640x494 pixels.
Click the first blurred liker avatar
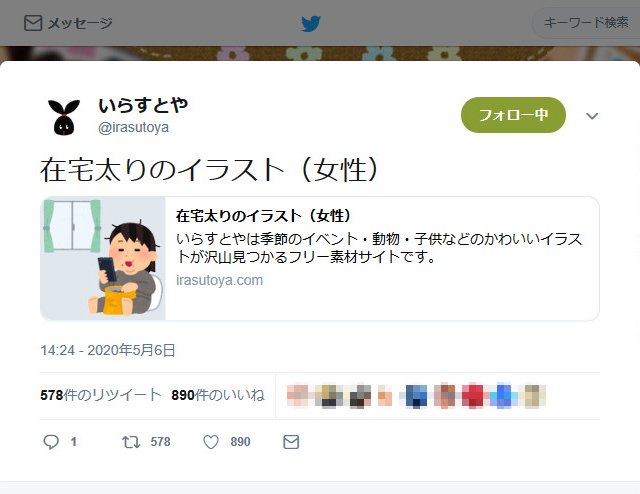(x=298, y=396)
